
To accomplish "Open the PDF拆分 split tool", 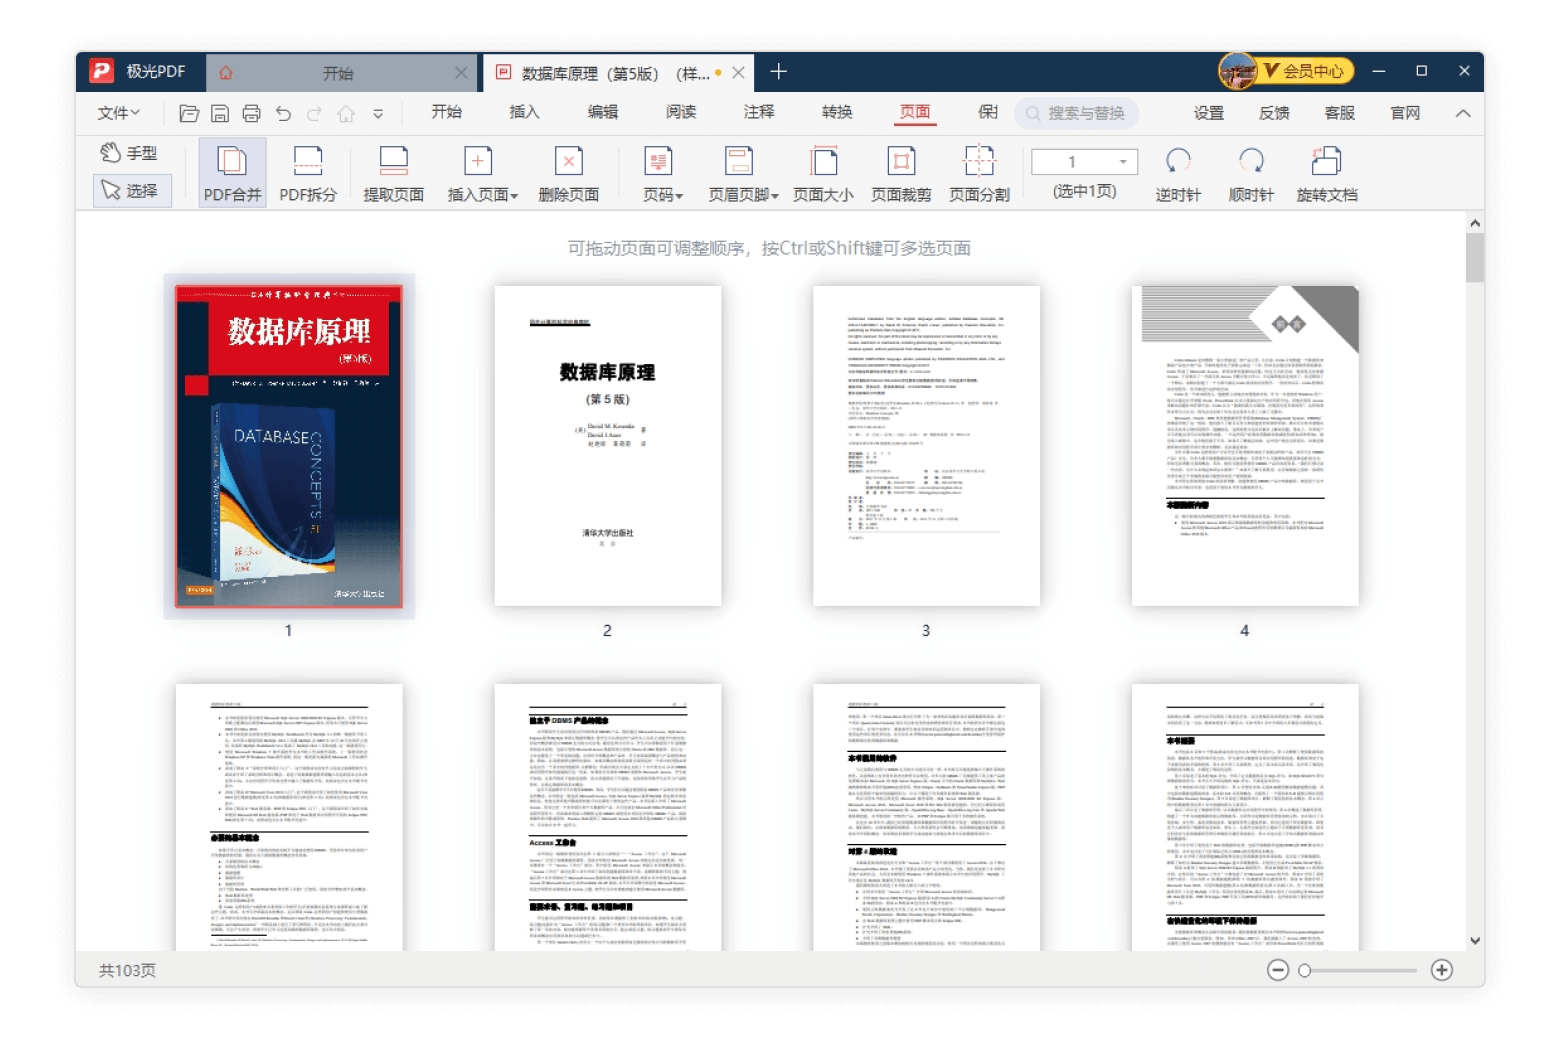I will (307, 172).
